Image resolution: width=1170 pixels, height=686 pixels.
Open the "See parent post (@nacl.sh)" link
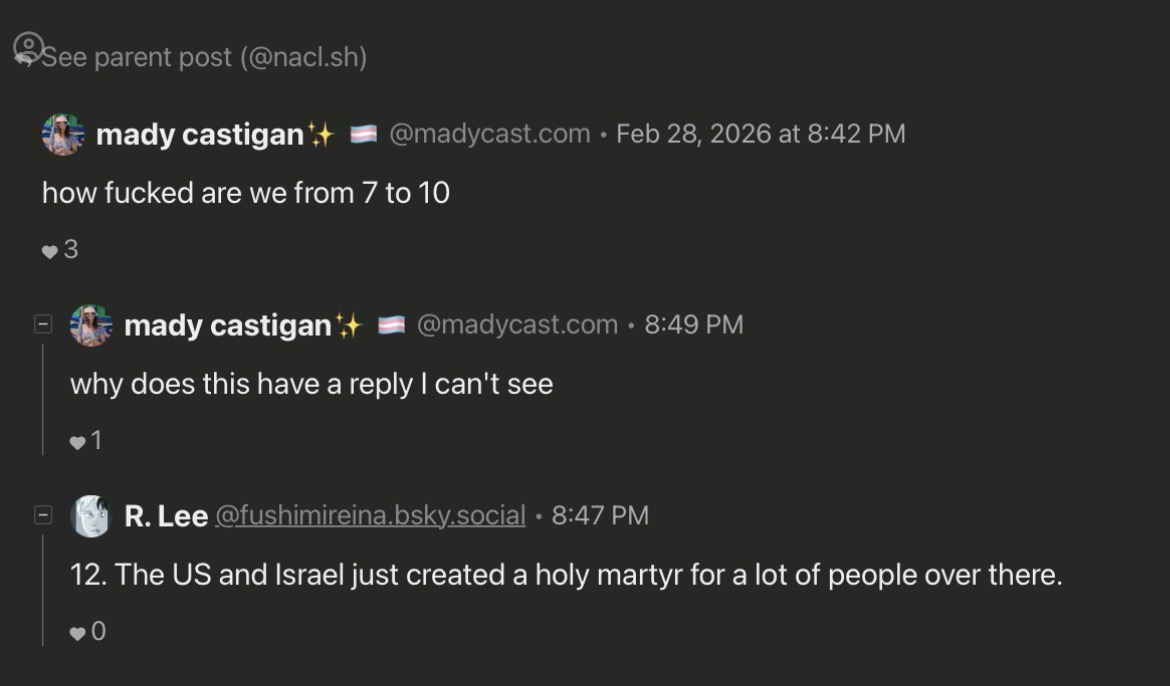(204, 57)
